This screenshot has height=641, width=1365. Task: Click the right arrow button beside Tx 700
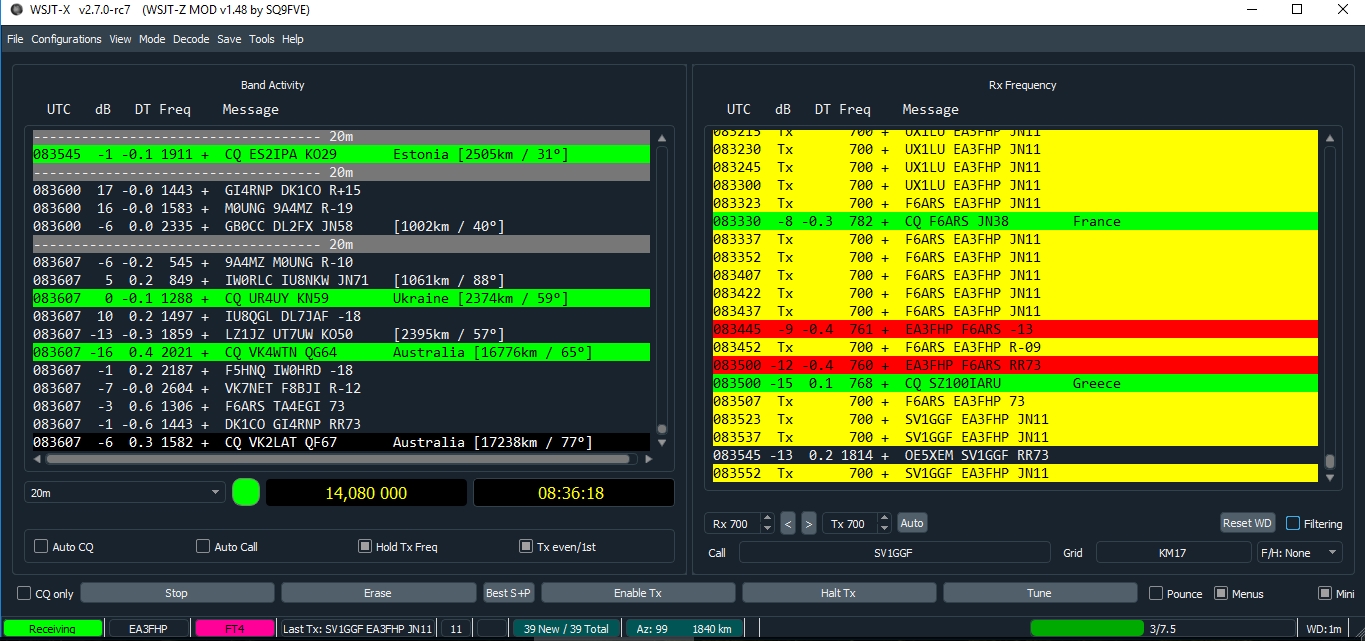(x=809, y=523)
